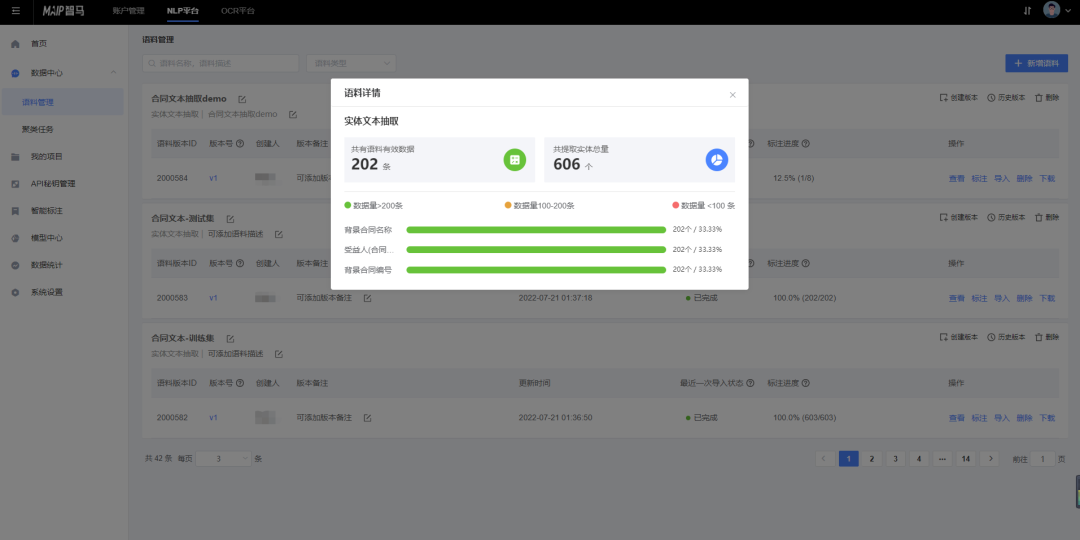Click 版本号 help icon in 训练集 table

click(240, 383)
